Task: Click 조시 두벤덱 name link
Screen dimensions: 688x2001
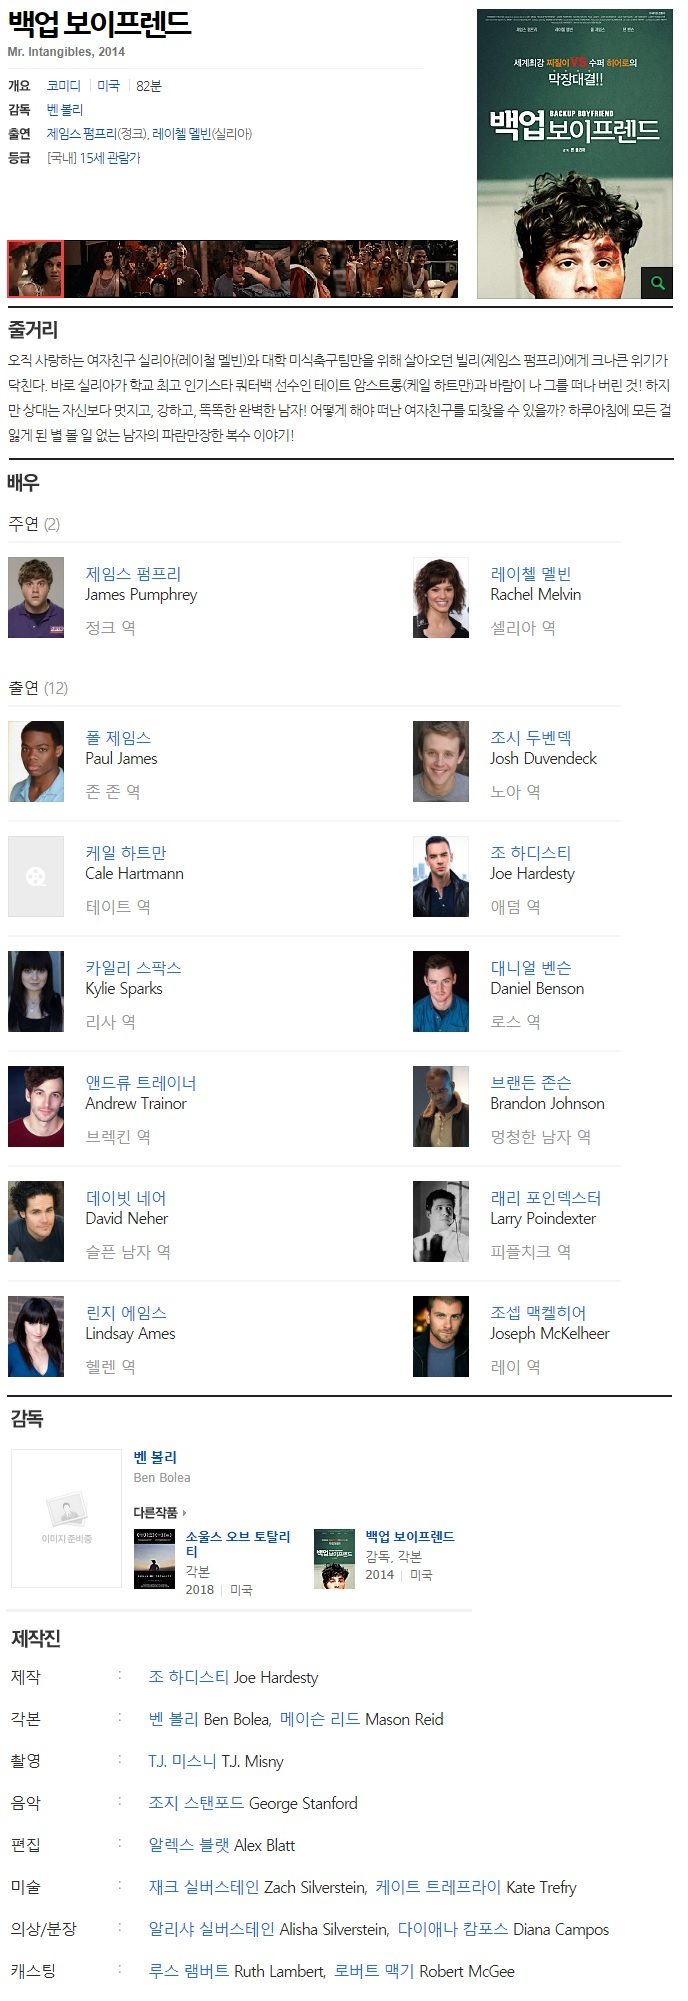Action: pos(531,738)
